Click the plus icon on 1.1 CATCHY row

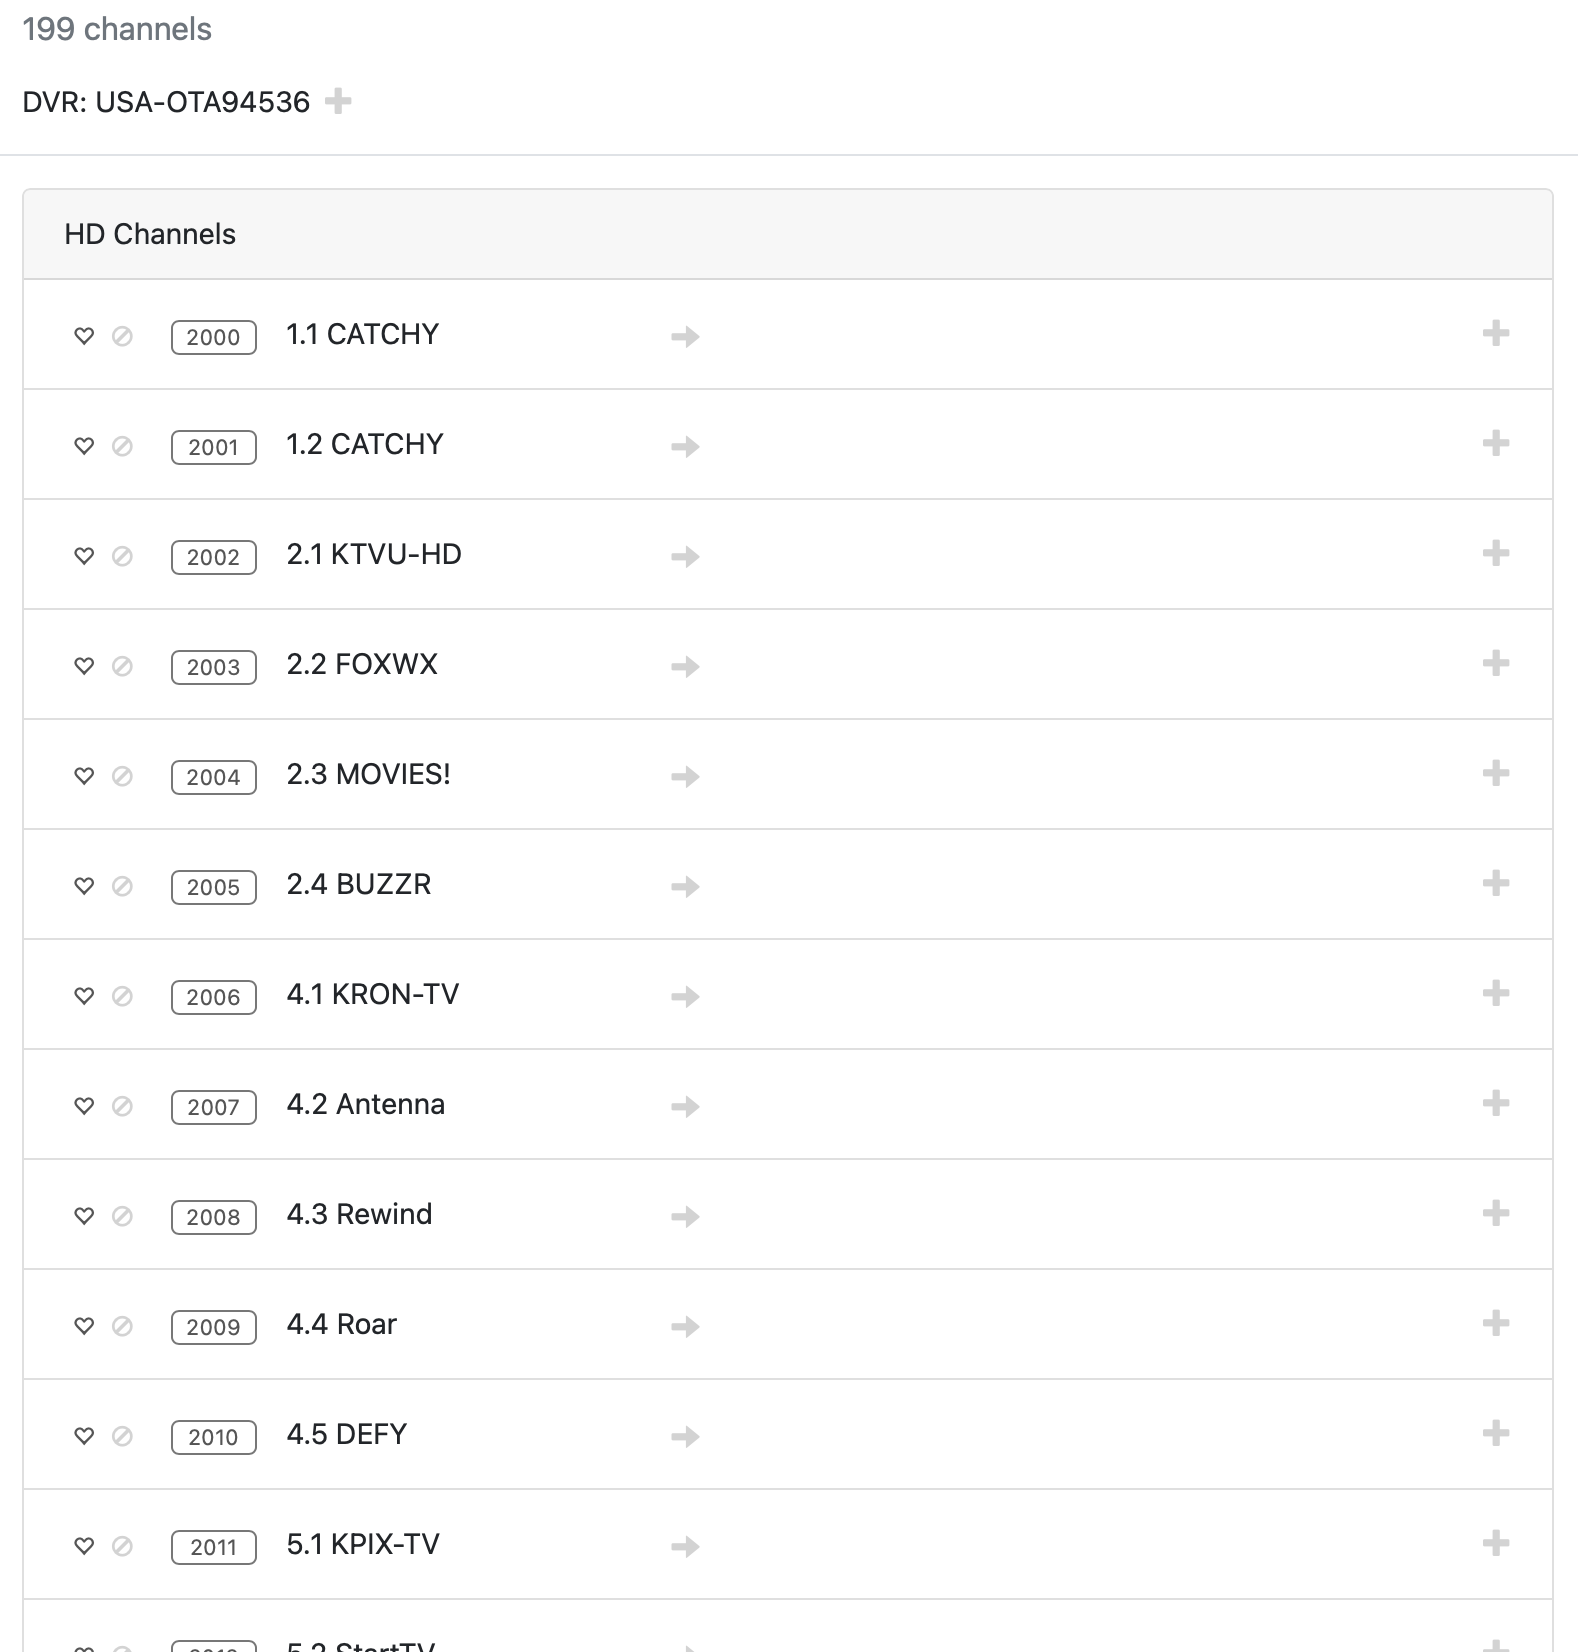(x=1495, y=333)
